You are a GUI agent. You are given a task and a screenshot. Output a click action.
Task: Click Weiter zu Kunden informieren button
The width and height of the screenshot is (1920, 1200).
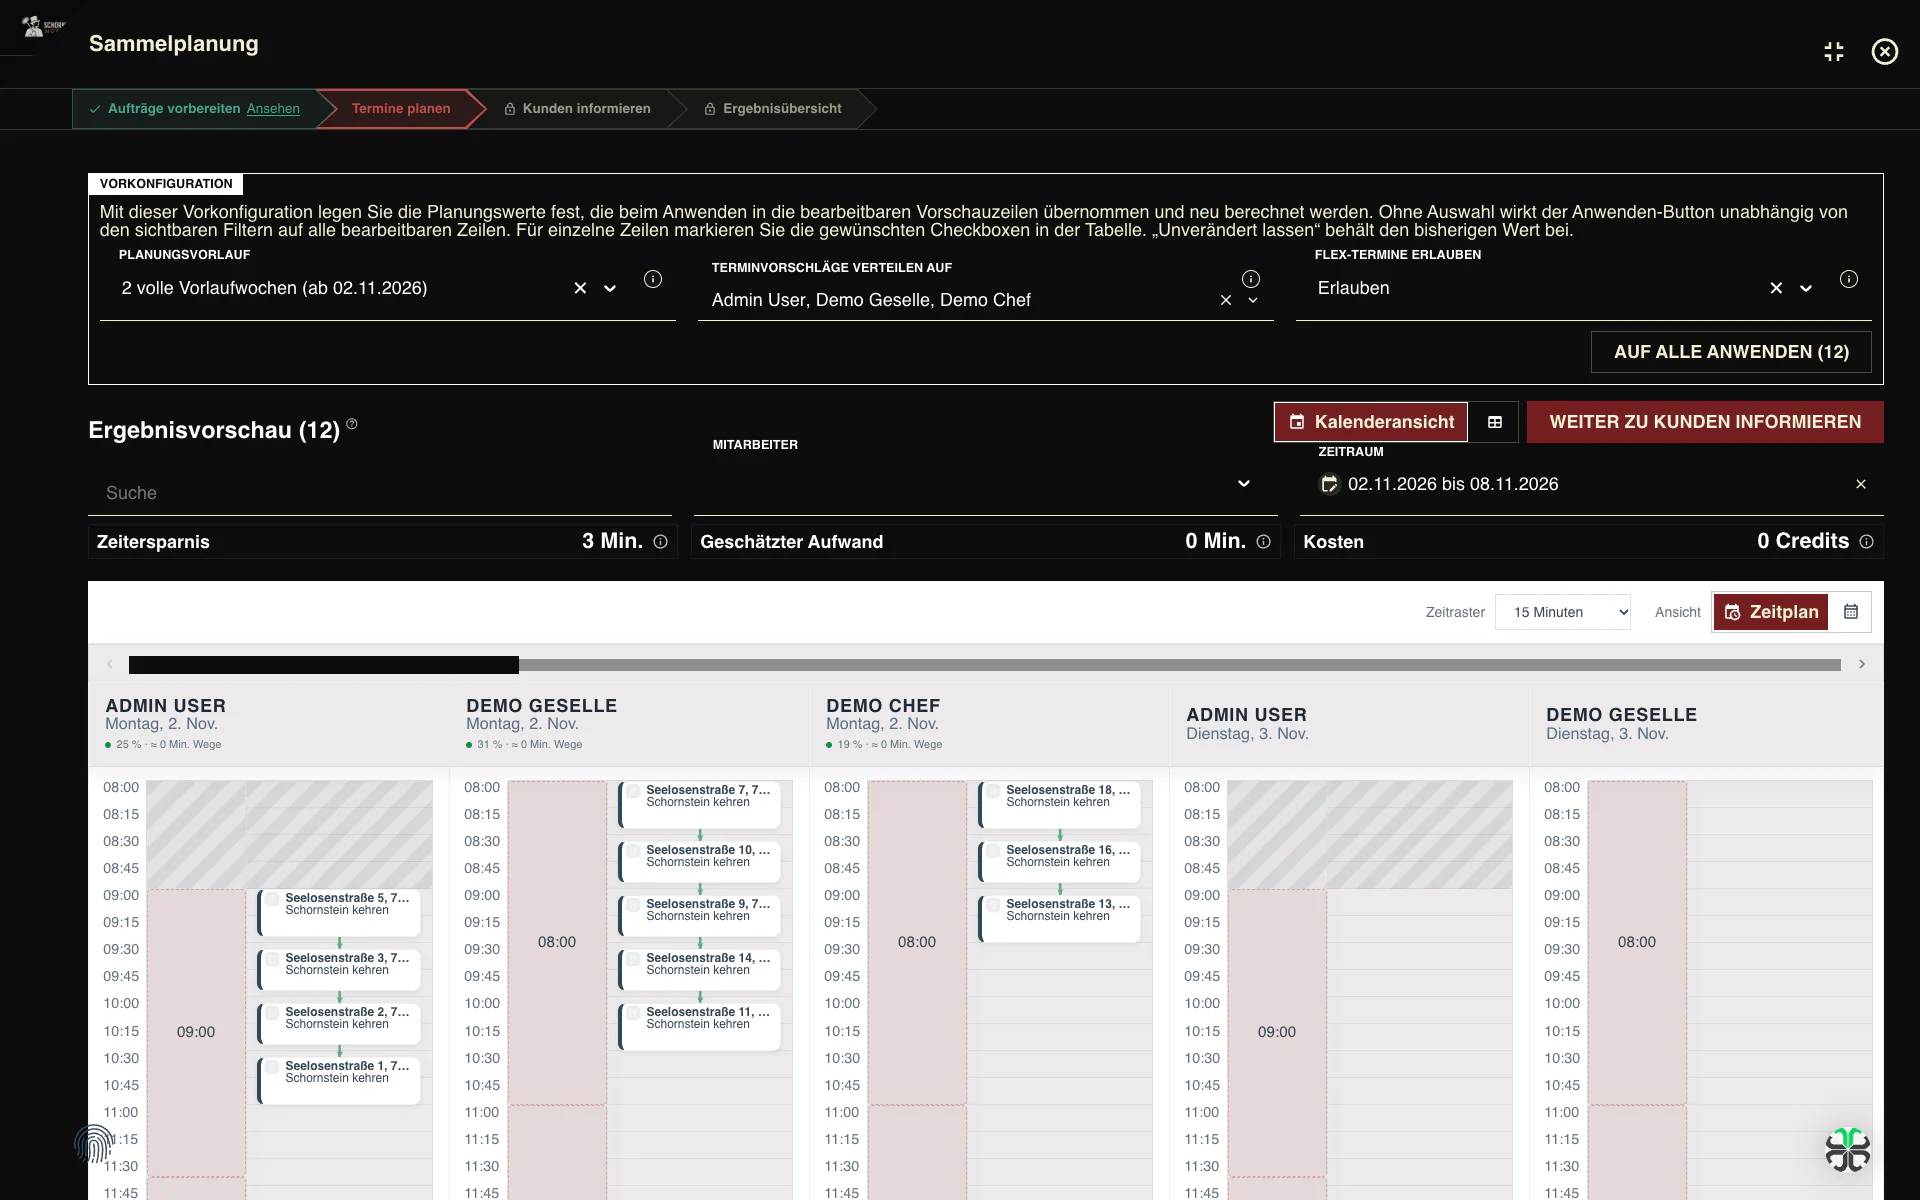1705,422
